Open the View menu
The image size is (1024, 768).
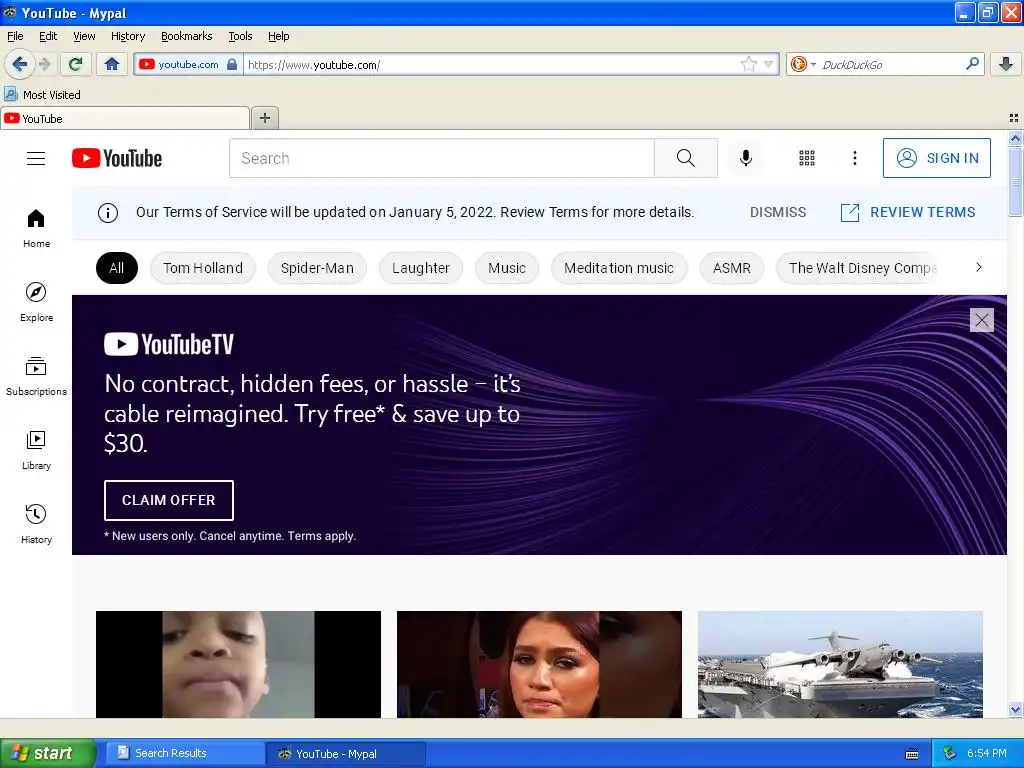(84, 36)
